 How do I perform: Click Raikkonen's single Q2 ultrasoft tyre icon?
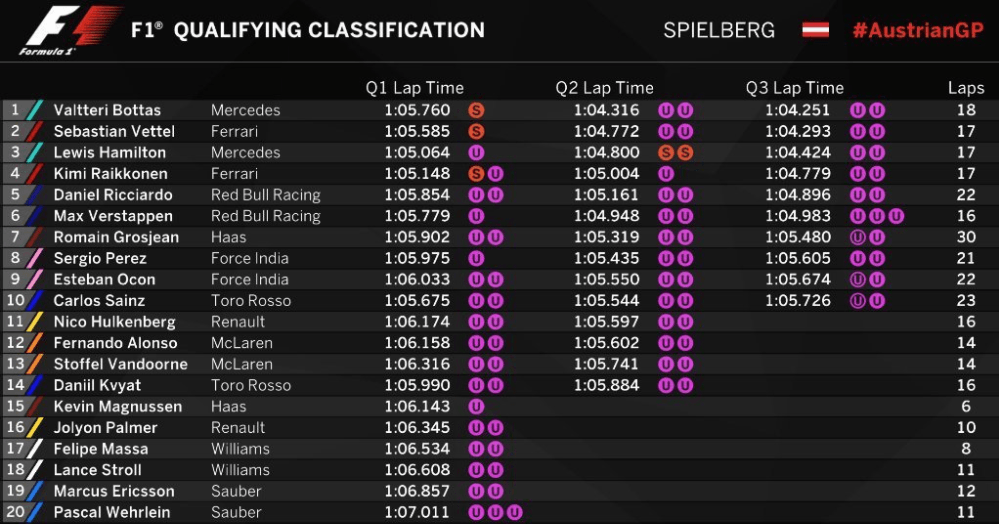pos(666,173)
